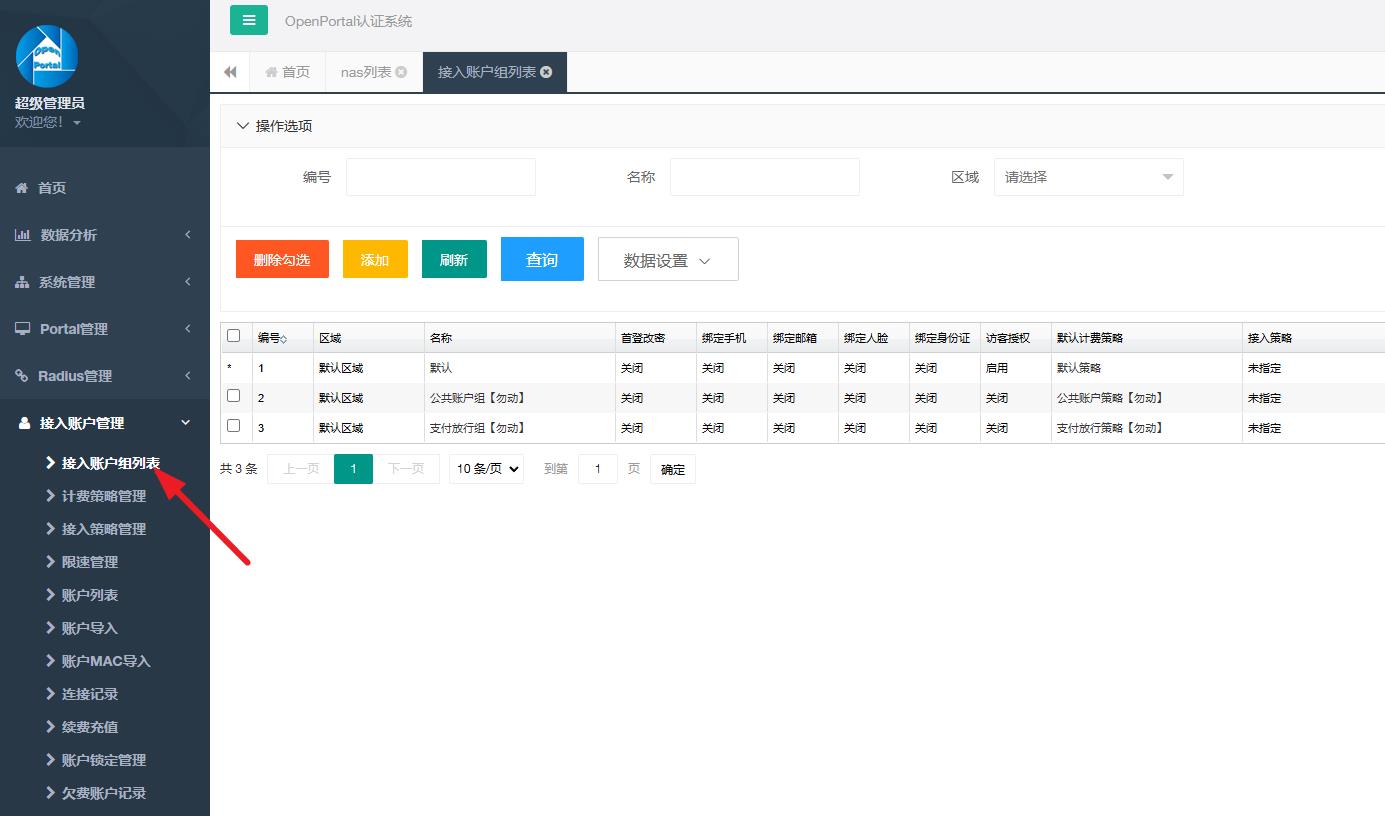Click the OpenPortal logo avatar
The image size is (1385, 816).
click(47, 56)
